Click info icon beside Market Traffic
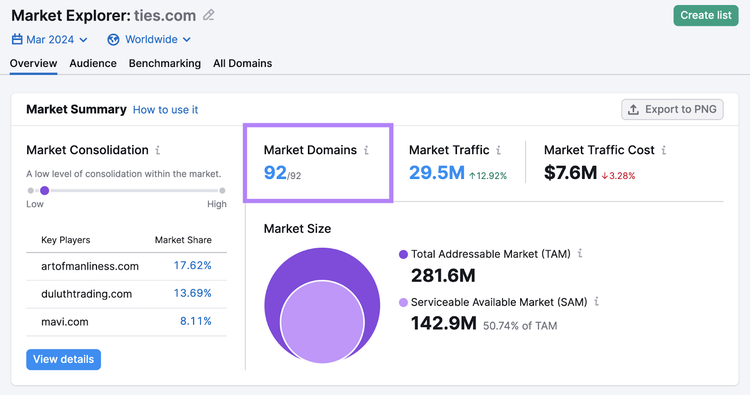This screenshot has height=395, width=750. [x=498, y=150]
